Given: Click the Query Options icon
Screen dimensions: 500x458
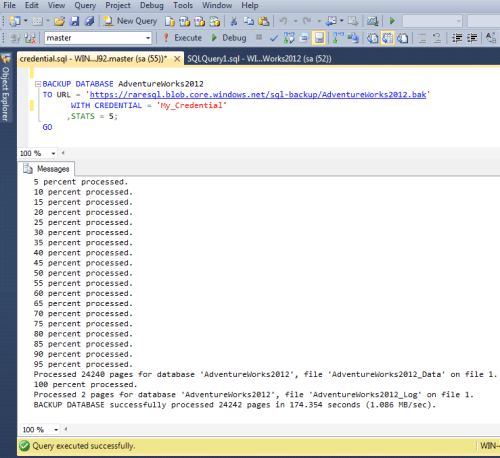Looking at the screenshot, I should pyautogui.click(x=304, y=38).
